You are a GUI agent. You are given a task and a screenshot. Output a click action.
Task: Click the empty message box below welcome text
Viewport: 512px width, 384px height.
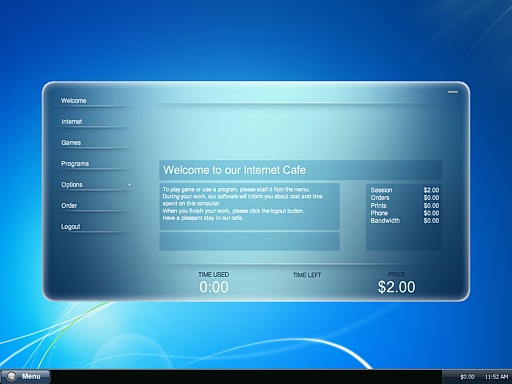coord(250,241)
